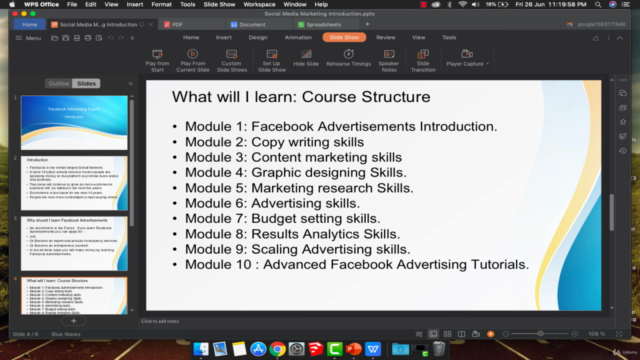The width and height of the screenshot is (640, 360).
Task: Click Player Capture camera icon
Action: tap(467, 54)
